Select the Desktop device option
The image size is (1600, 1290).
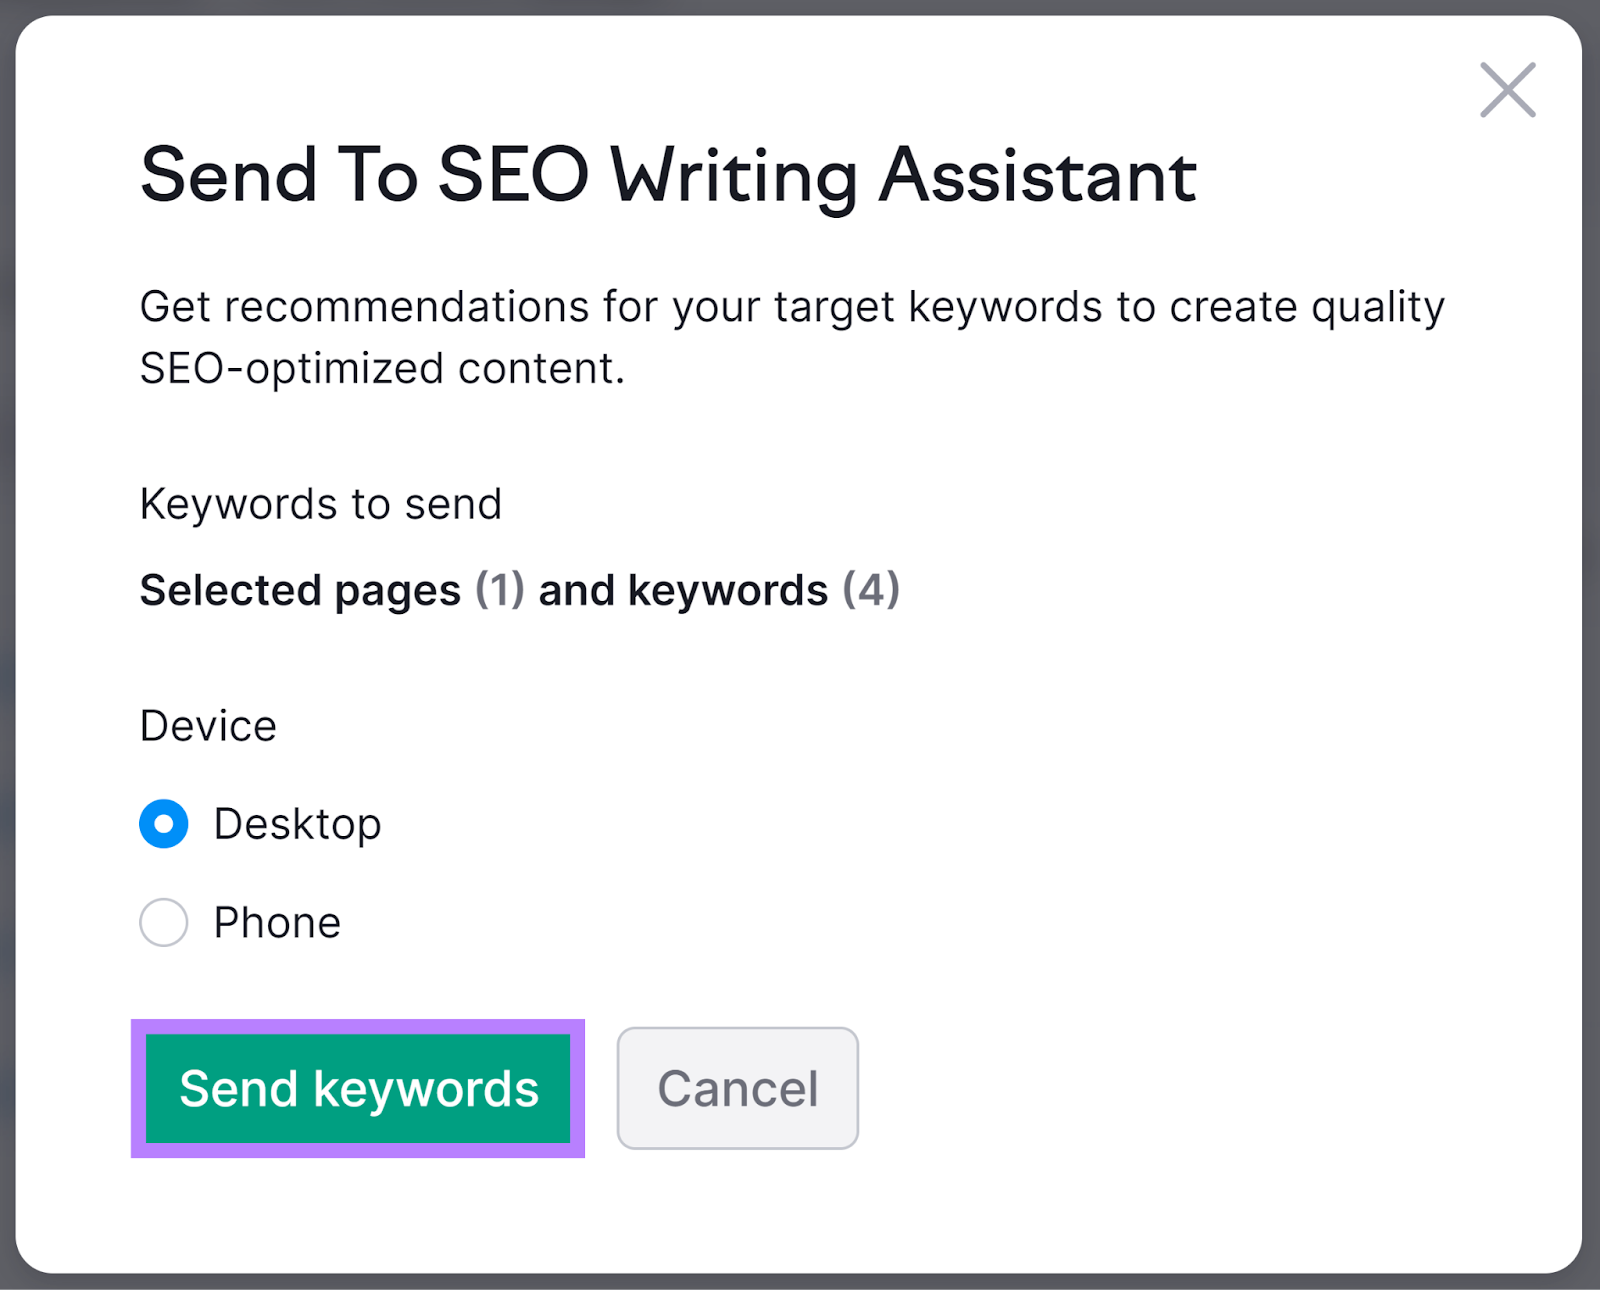coord(163,824)
